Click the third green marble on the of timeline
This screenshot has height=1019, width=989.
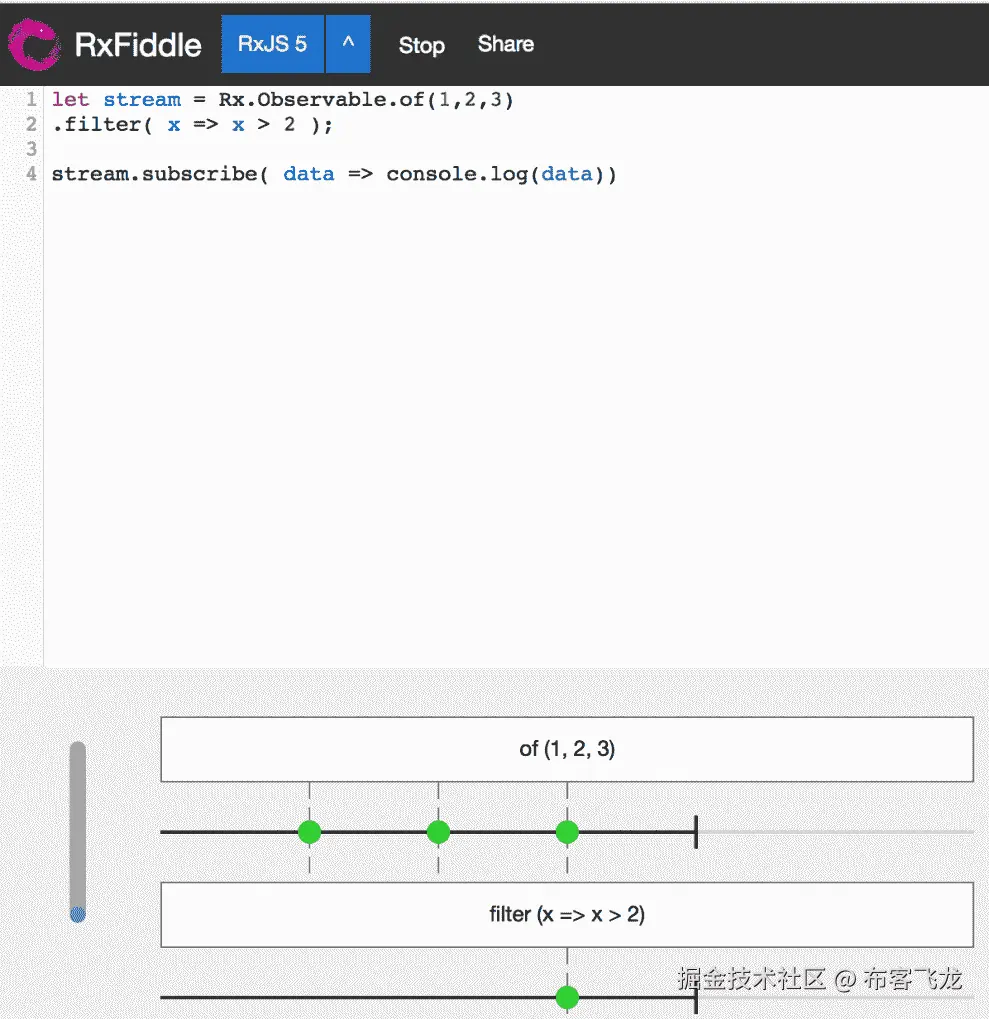click(x=567, y=831)
